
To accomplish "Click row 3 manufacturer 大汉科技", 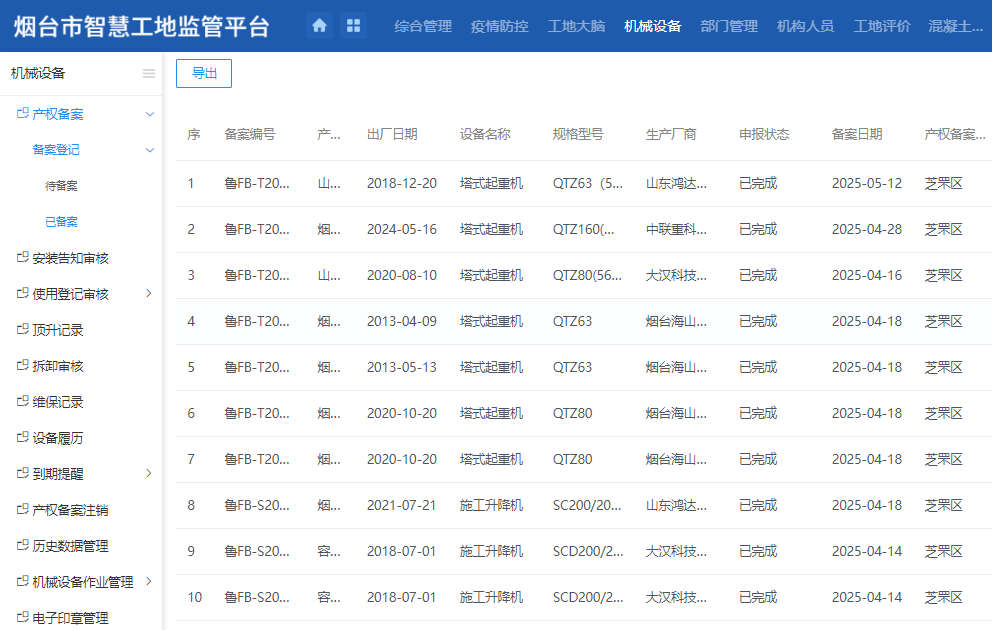I will (x=676, y=276).
